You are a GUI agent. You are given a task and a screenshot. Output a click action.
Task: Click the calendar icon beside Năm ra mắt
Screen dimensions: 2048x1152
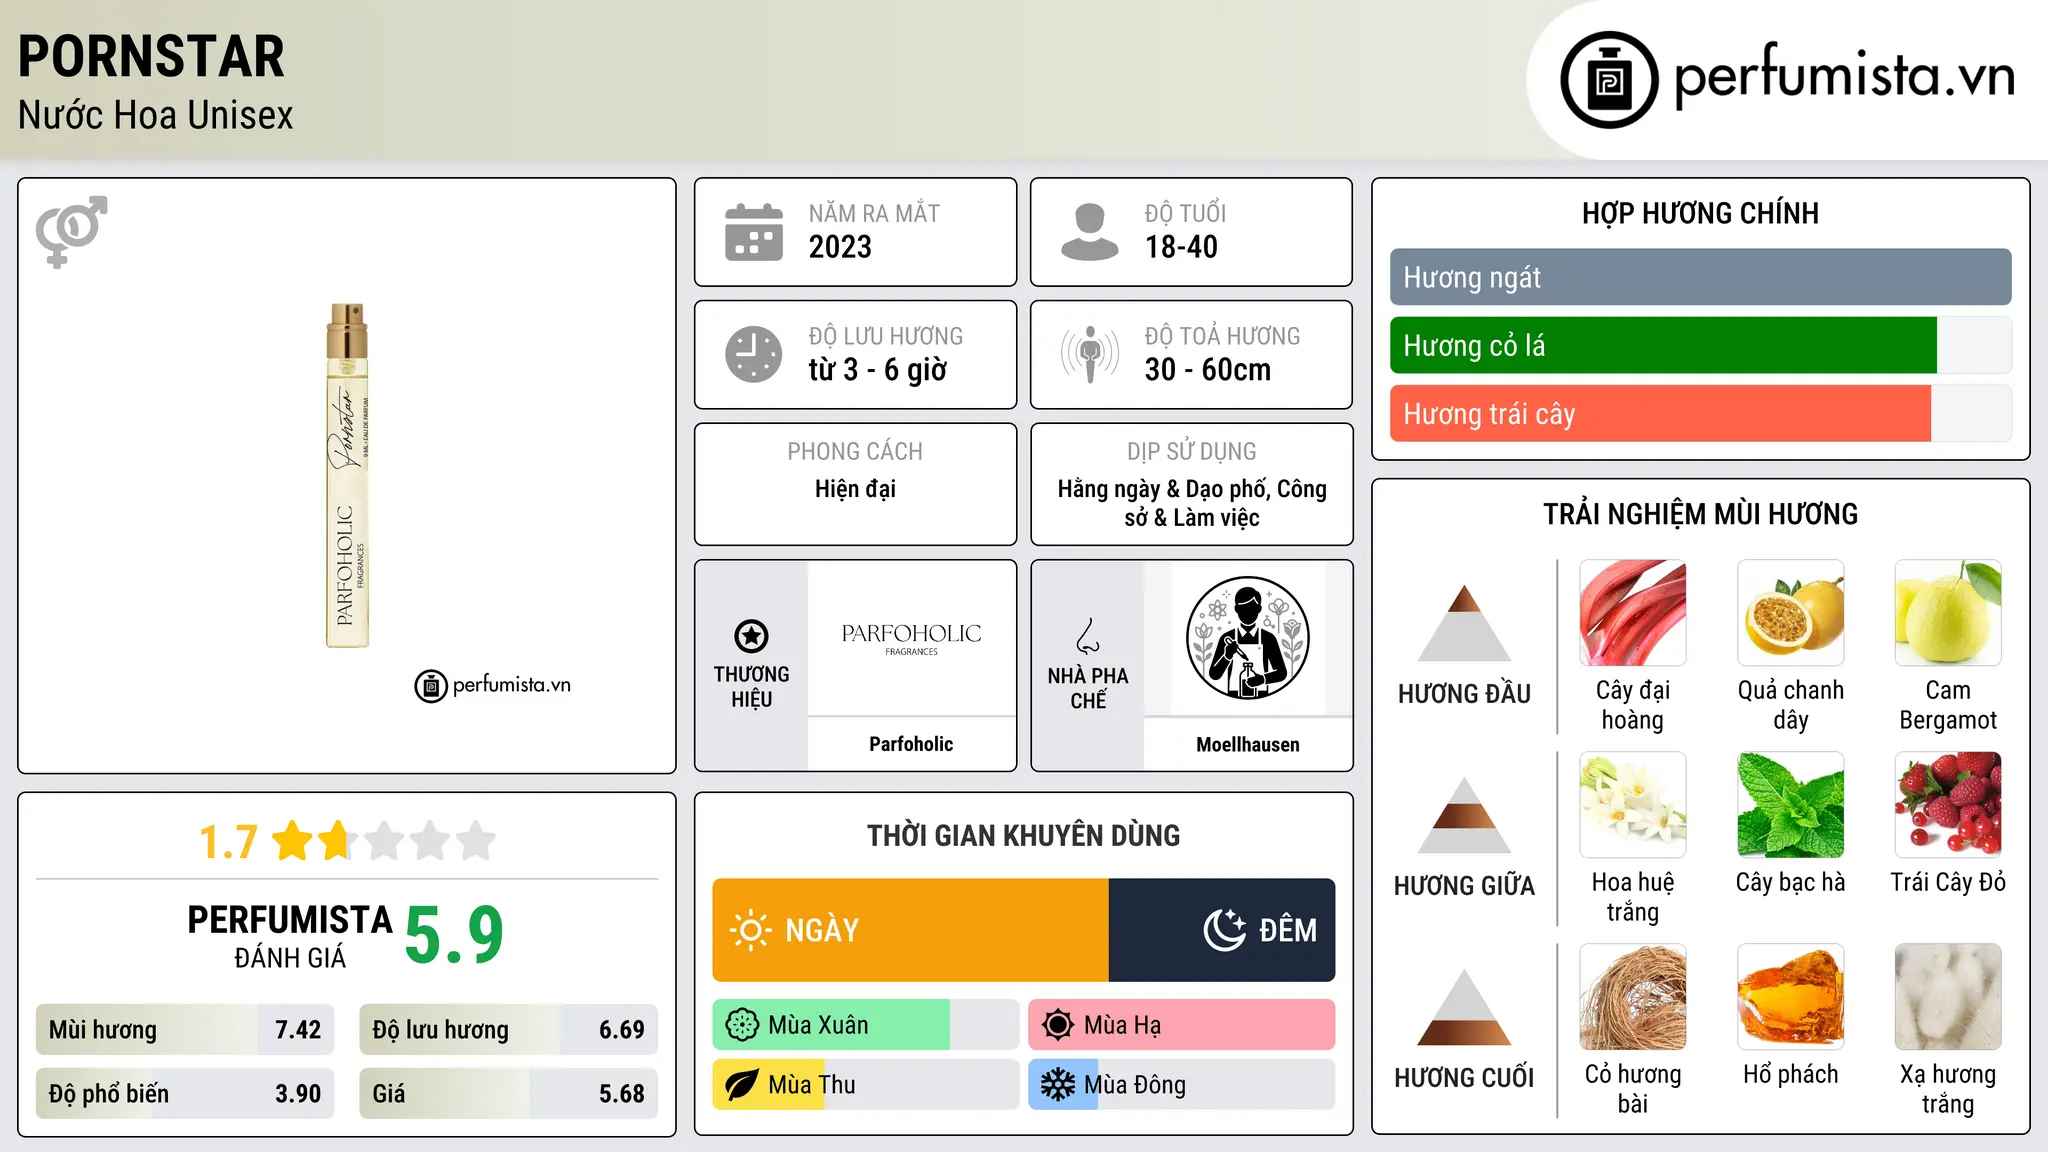[x=754, y=232]
